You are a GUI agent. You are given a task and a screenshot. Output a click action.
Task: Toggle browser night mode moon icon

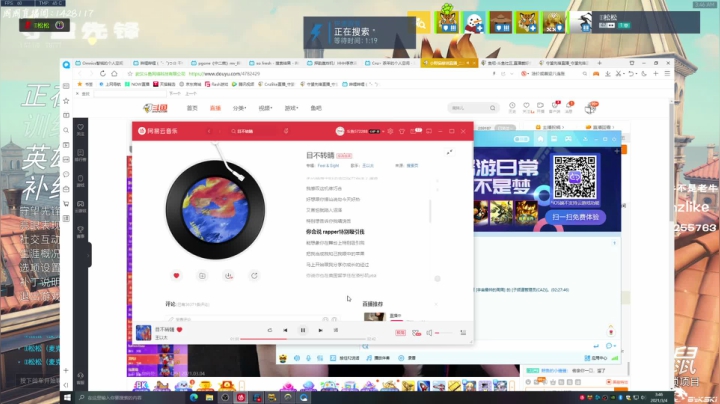pos(644,73)
